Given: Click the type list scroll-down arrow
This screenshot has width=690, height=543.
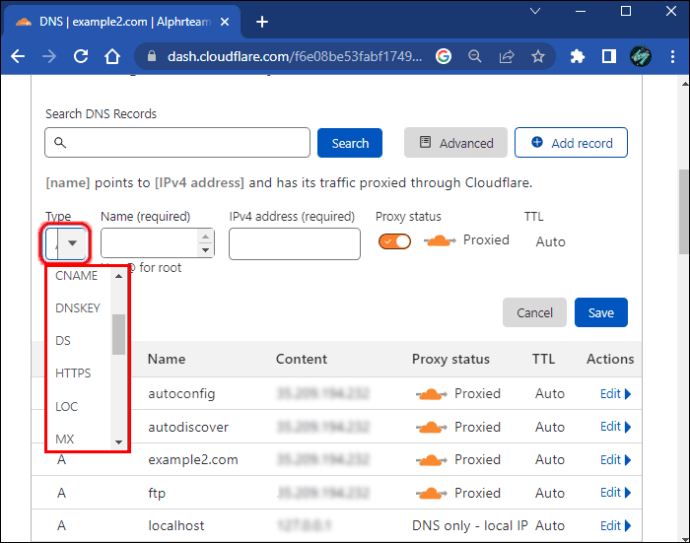Looking at the screenshot, I should click(118, 442).
